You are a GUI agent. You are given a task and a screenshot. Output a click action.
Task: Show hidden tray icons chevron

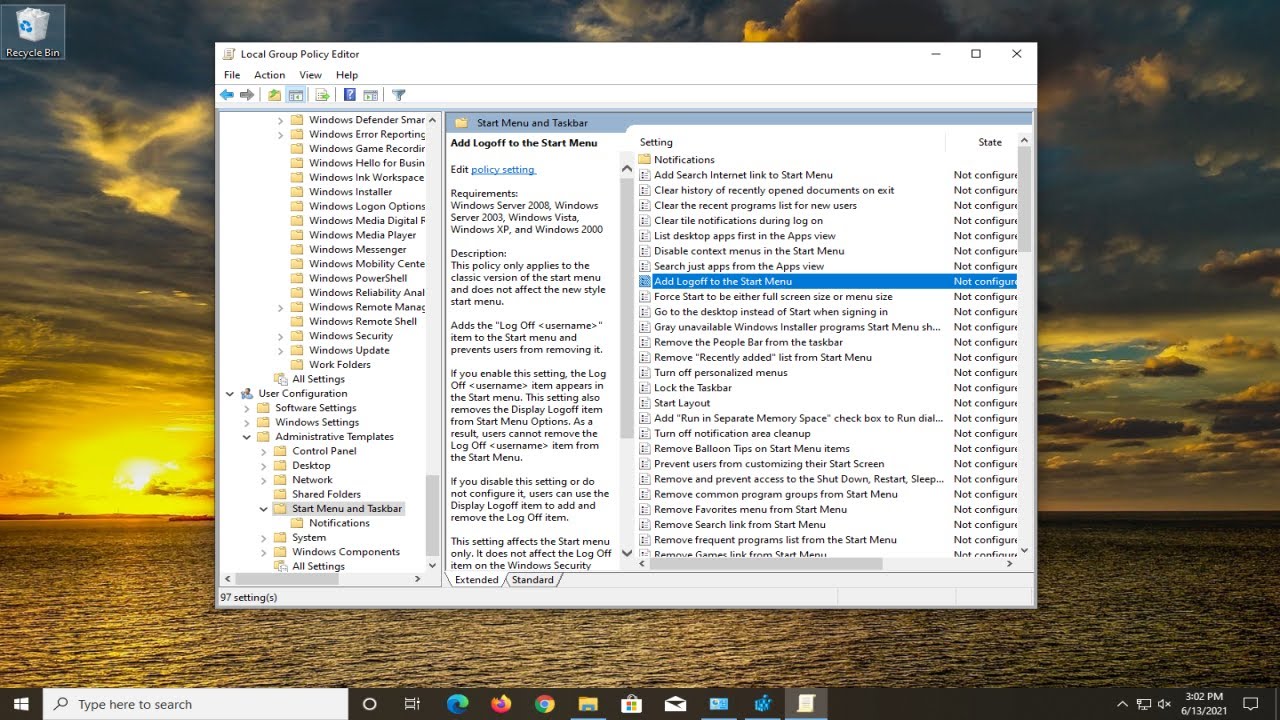point(1122,704)
